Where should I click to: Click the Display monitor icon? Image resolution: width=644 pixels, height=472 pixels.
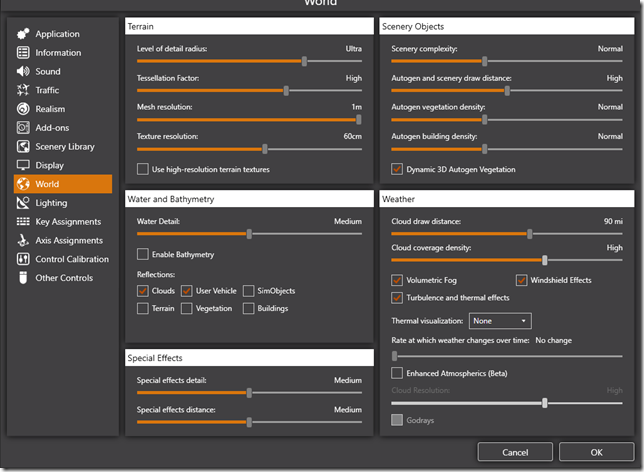click(x=23, y=165)
